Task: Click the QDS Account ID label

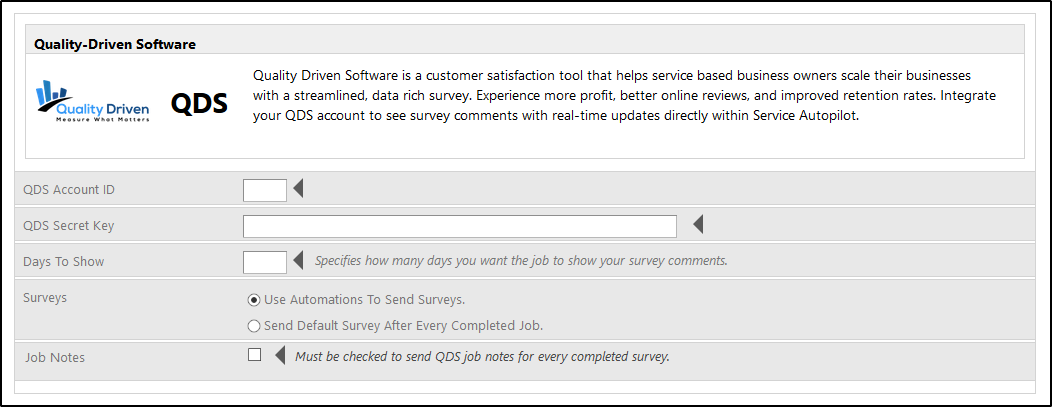Action: pos(76,190)
